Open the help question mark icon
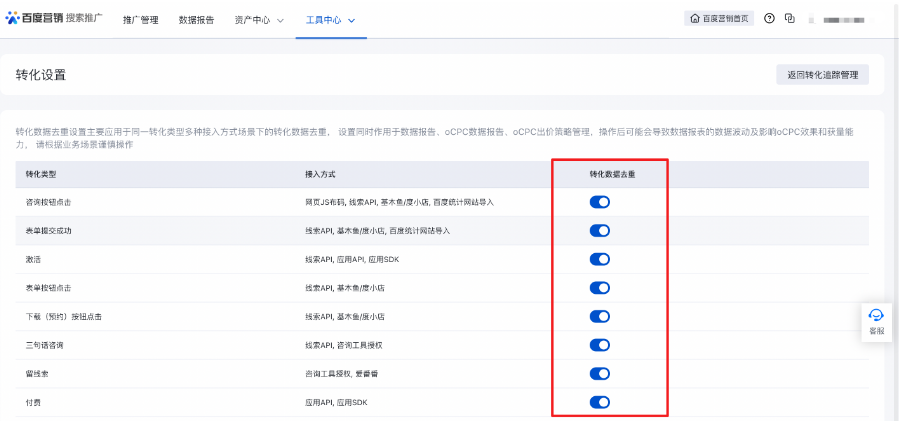906x424 pixels. click(x=769, y=19)
